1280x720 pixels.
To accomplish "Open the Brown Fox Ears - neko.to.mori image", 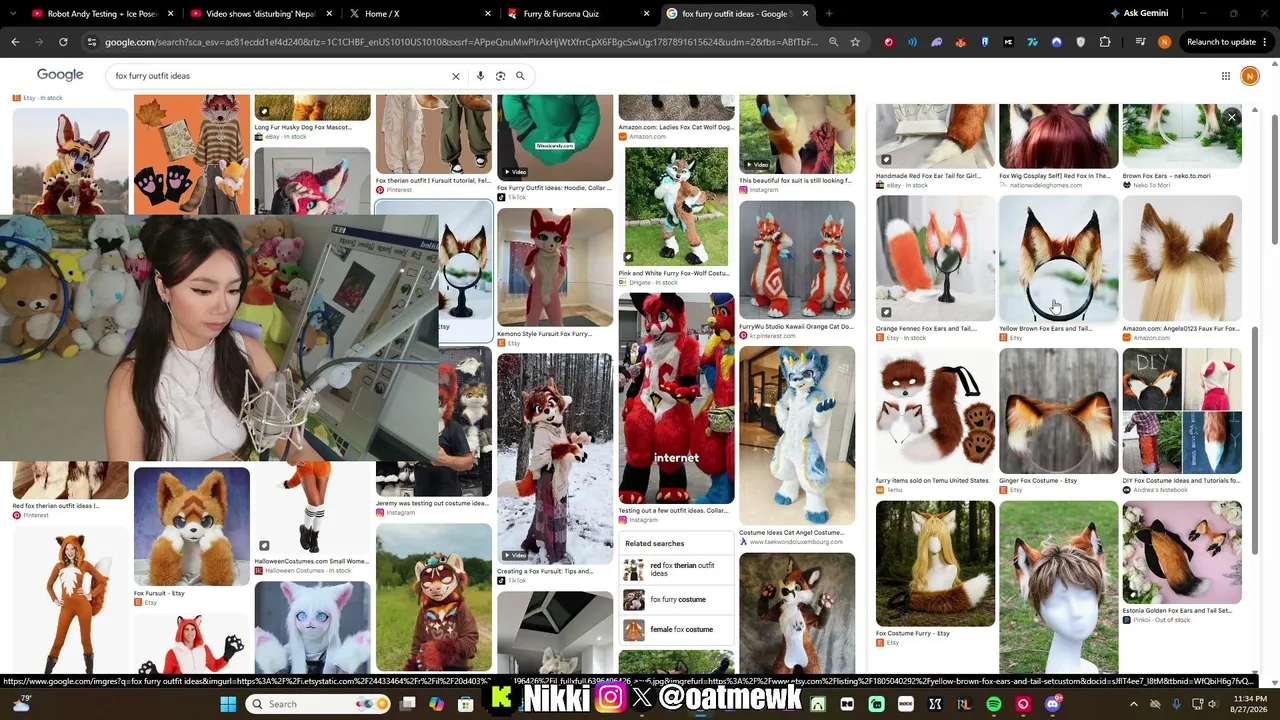I will tap(1182, 136).
